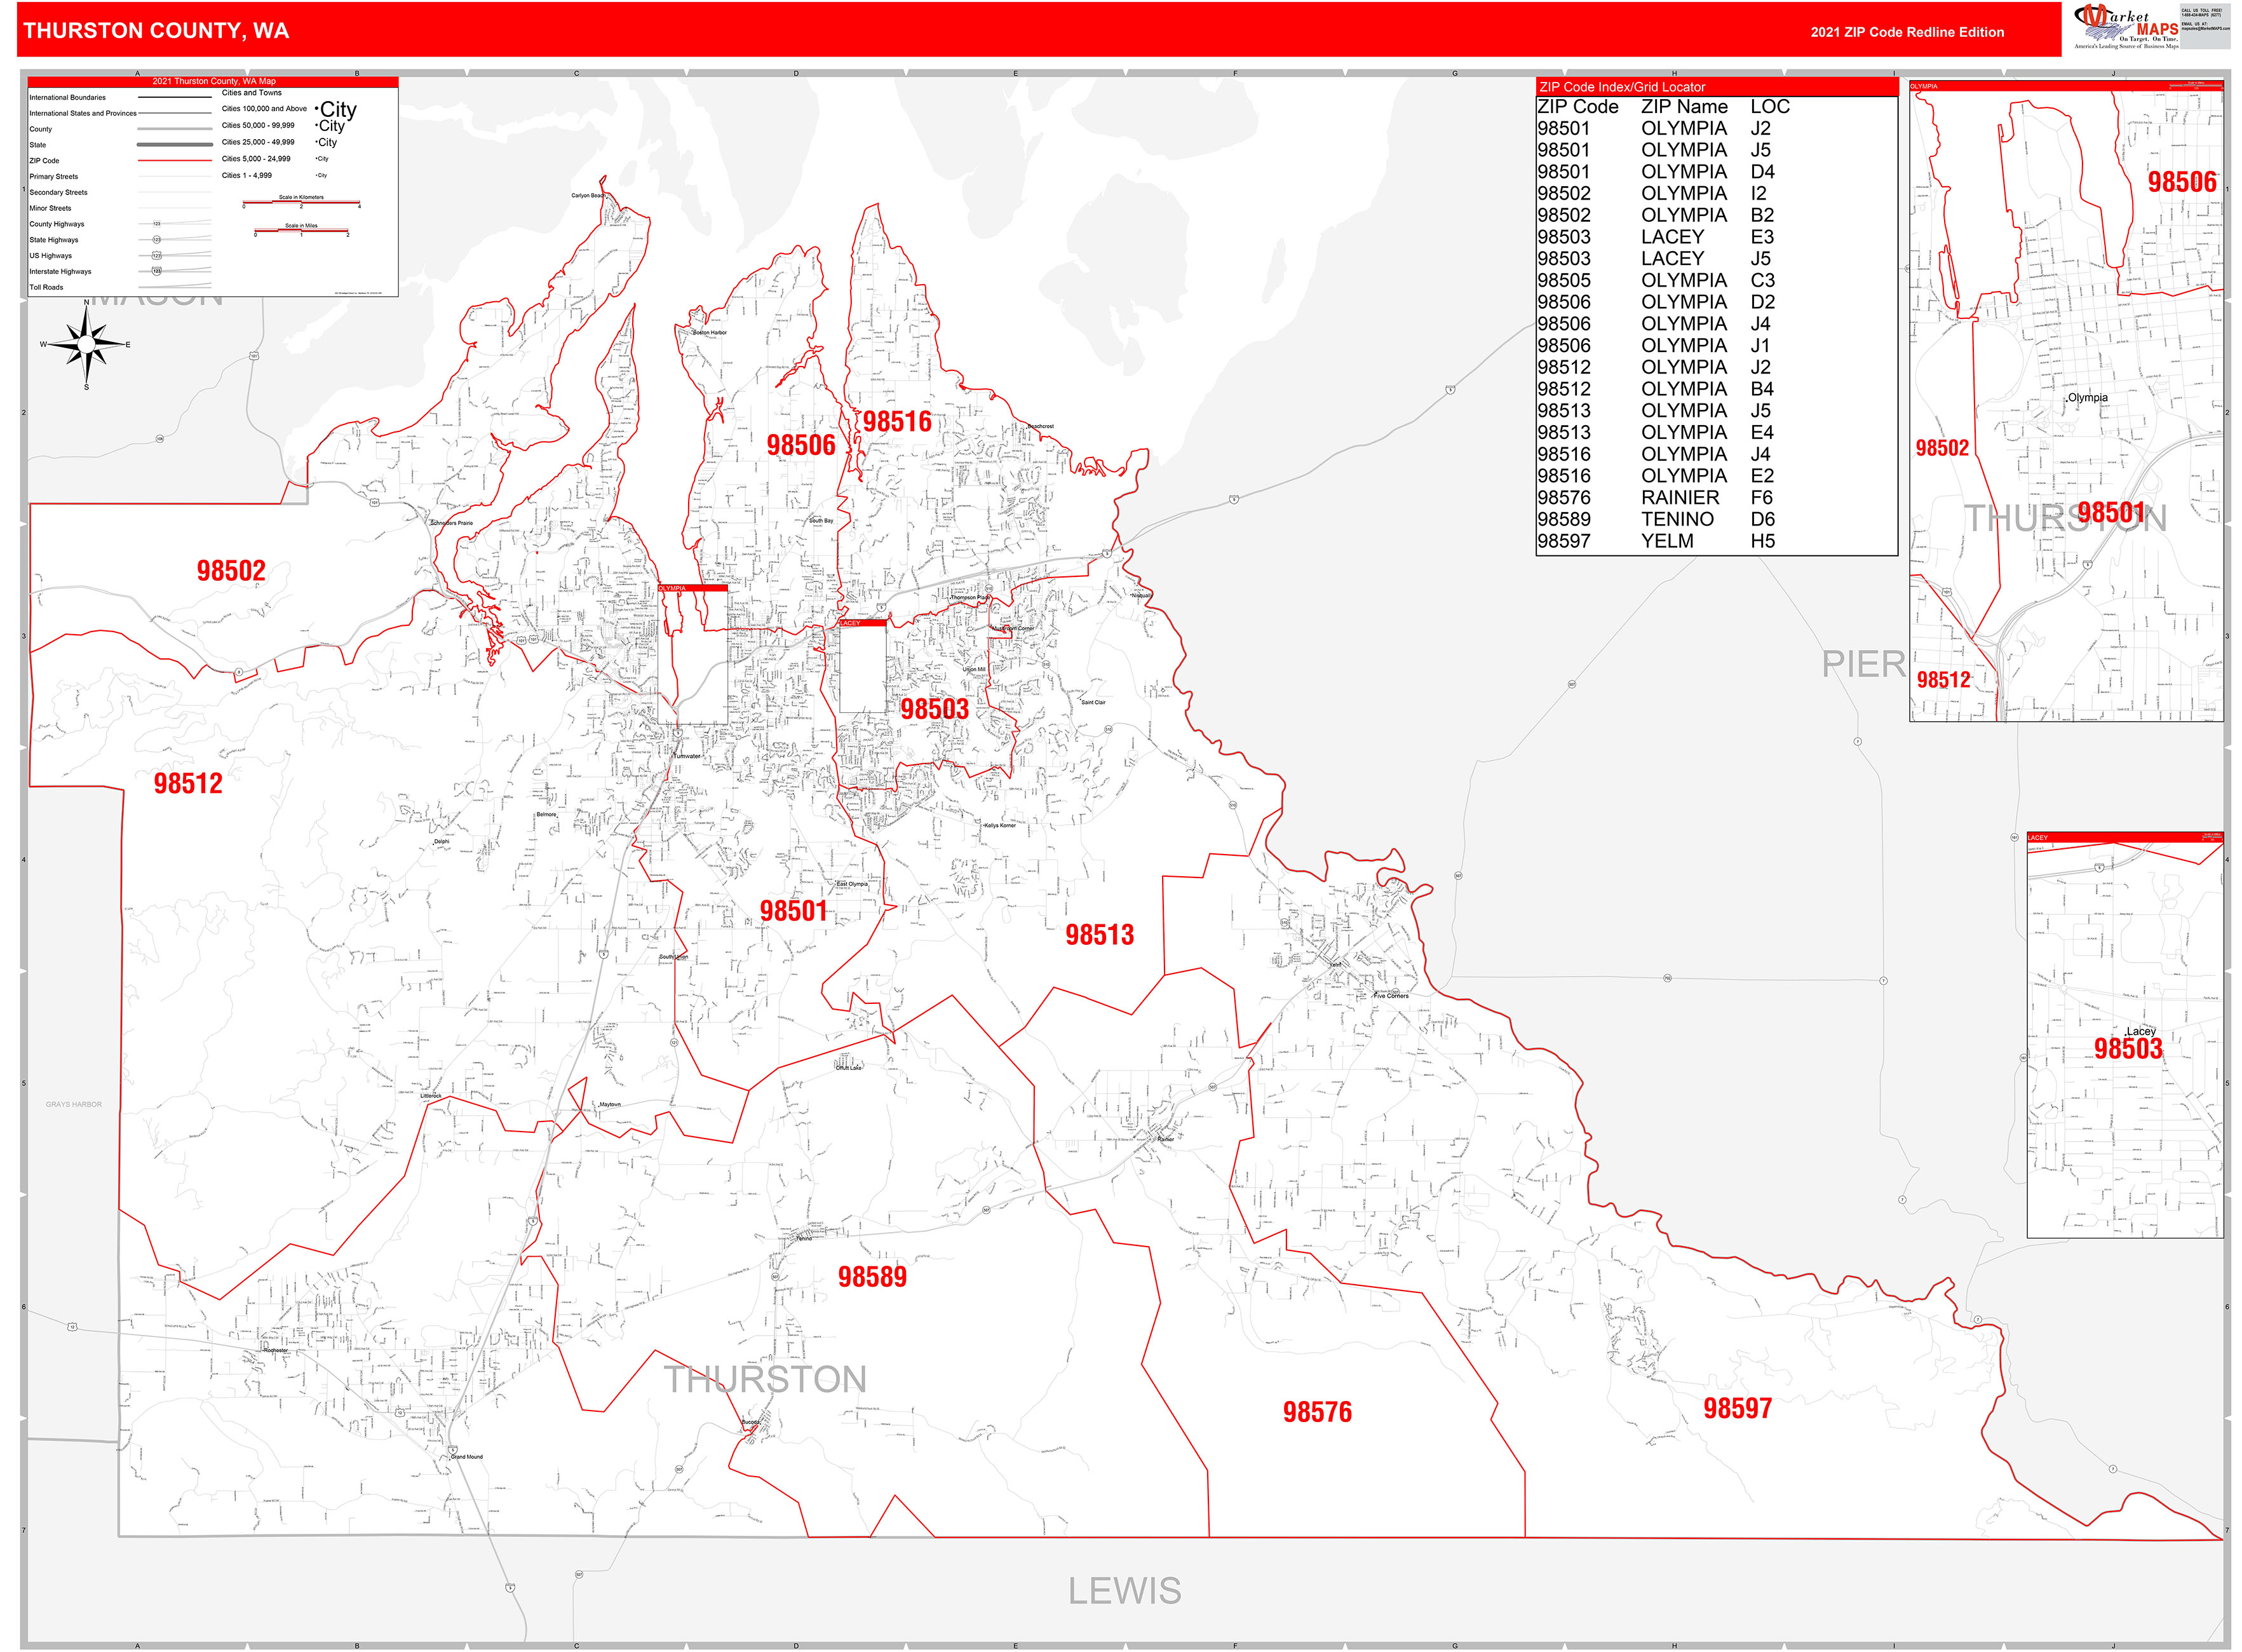
Task: Click the Scale in Miles bar
Action: [302, 230]
